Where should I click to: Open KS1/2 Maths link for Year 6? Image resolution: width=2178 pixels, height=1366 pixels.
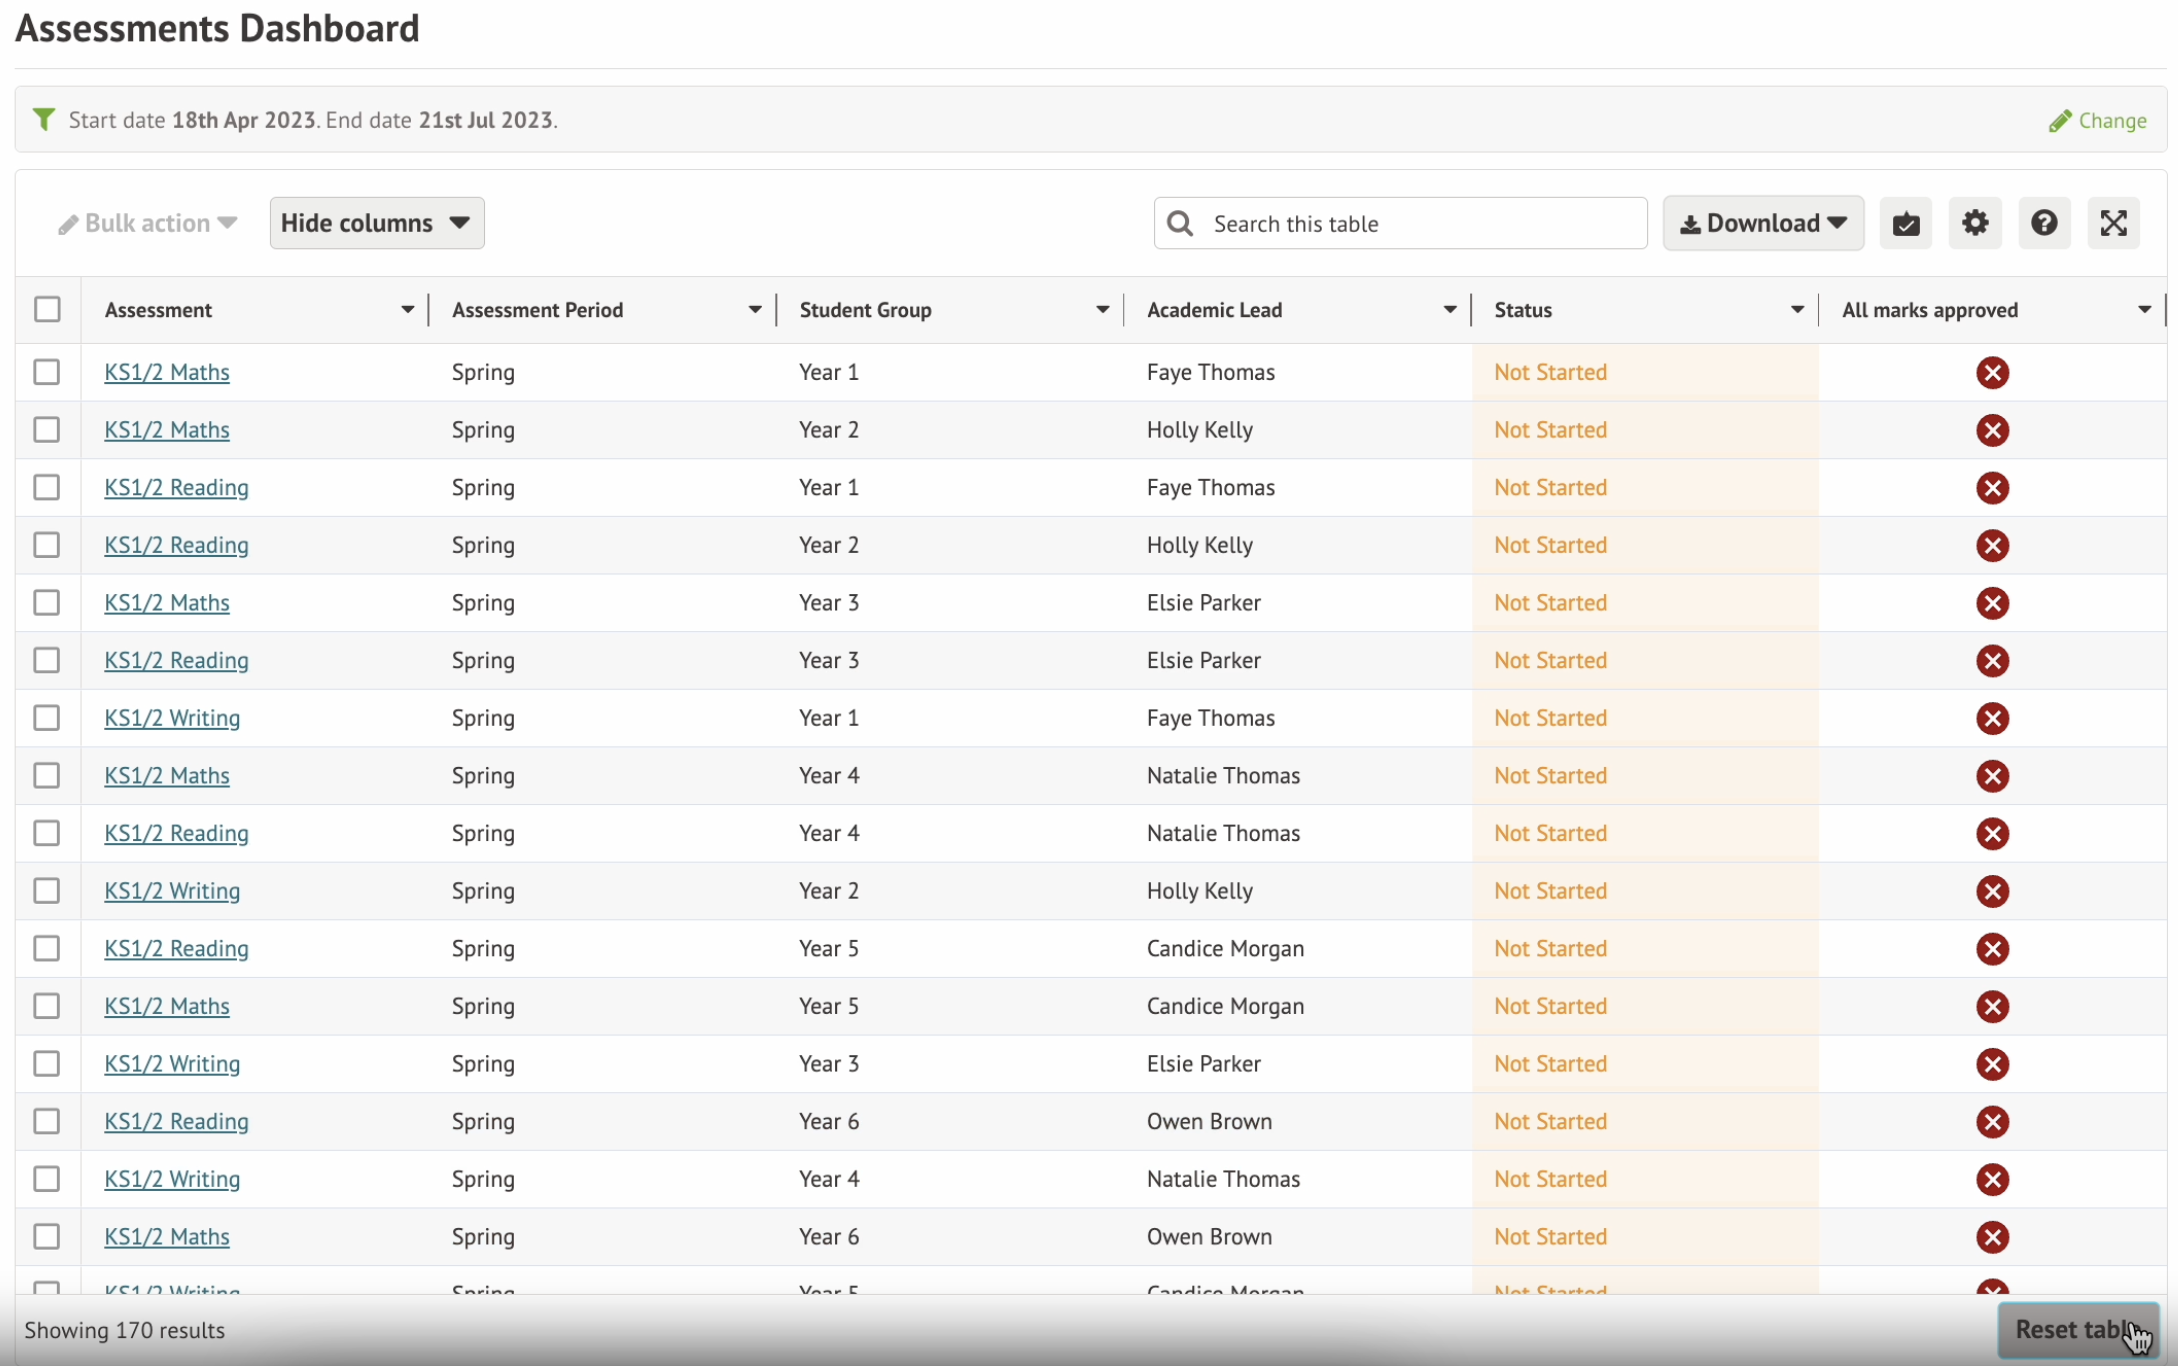pos(167,1237)
